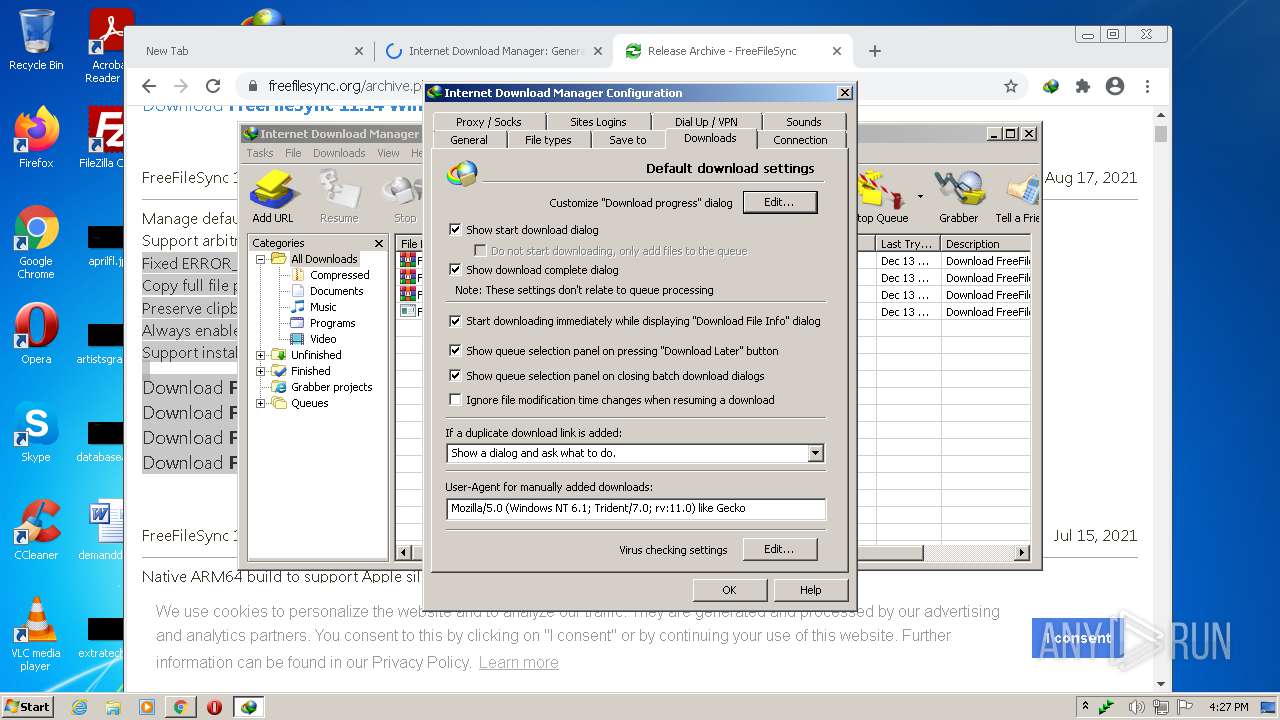Click Edit for Download progress dialog
This screenshot has height=720, width=1280.
(779, 202)
